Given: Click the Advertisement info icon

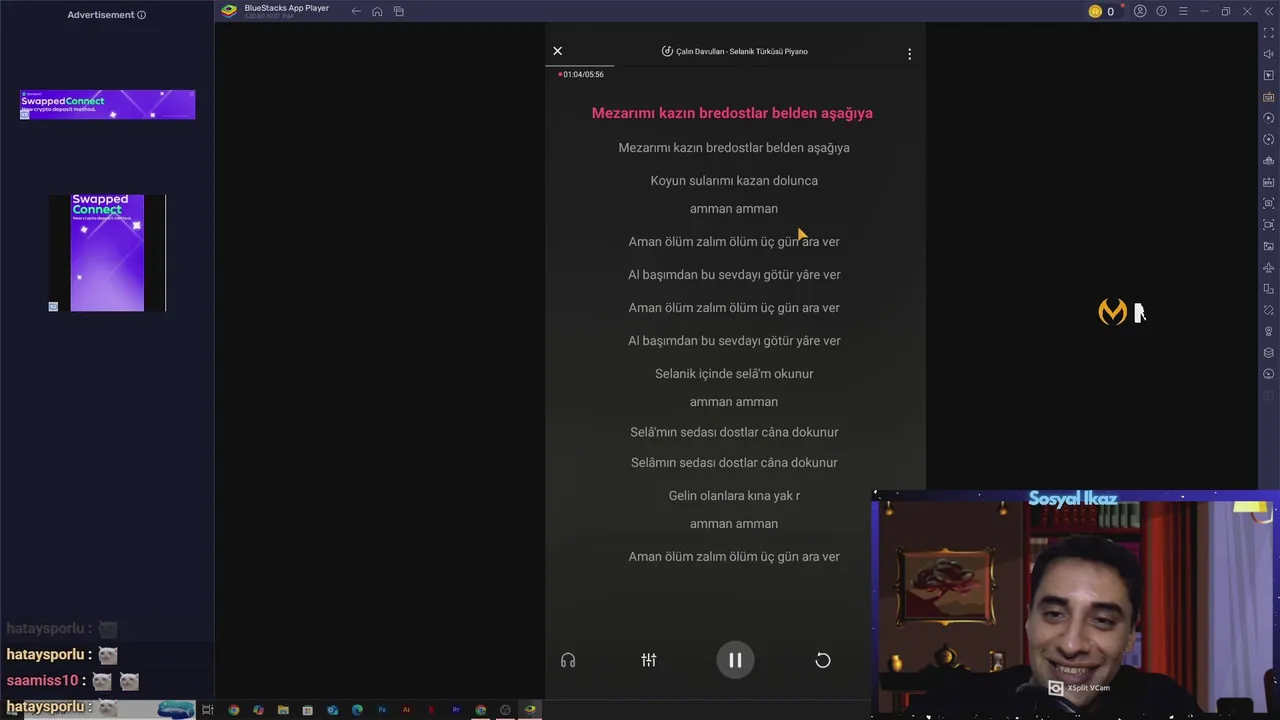Looking at the screenshot, I should coord(141,15).
